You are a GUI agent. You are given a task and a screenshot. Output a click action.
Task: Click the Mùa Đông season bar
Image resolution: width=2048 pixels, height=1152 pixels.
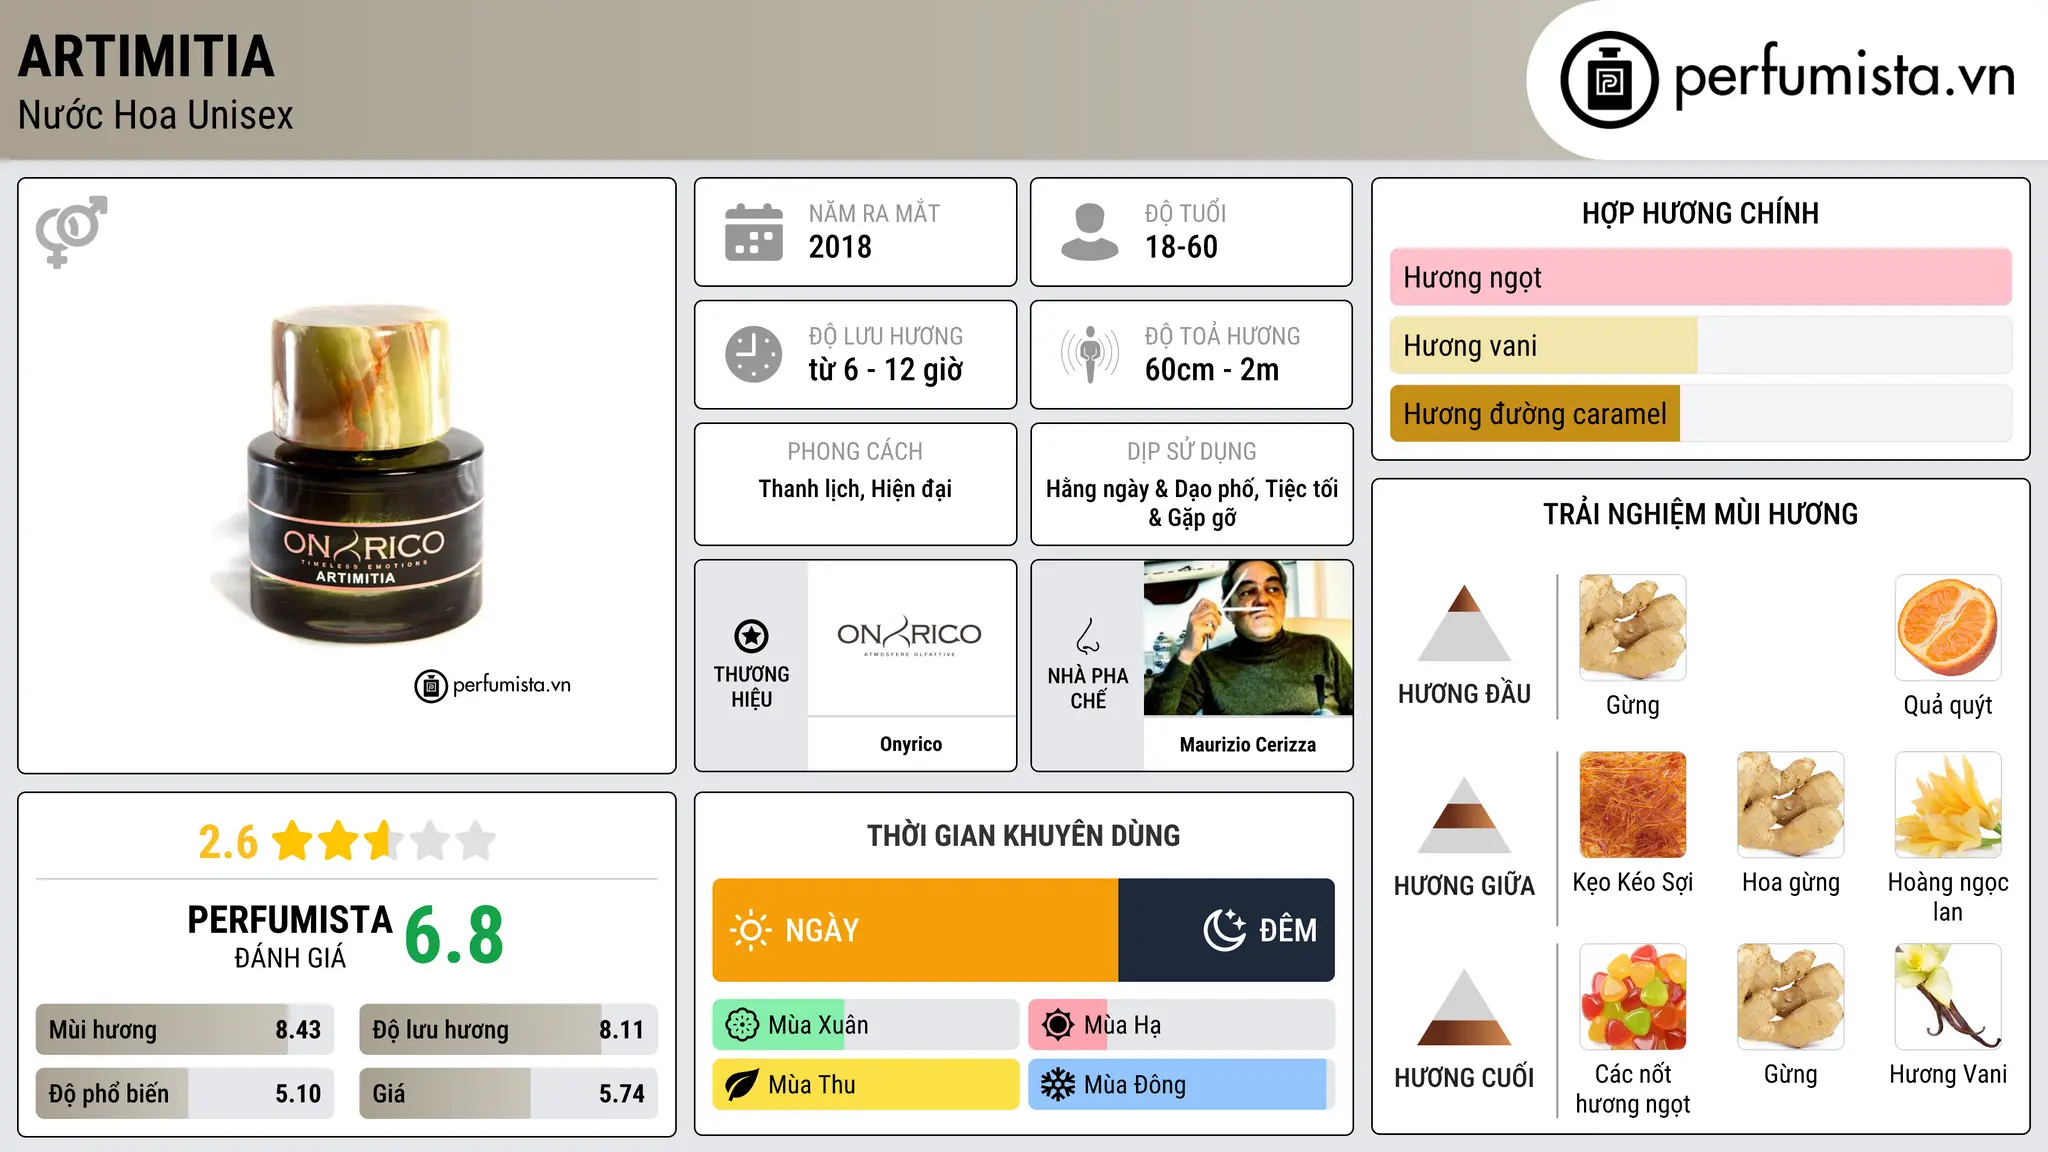1182,1085
